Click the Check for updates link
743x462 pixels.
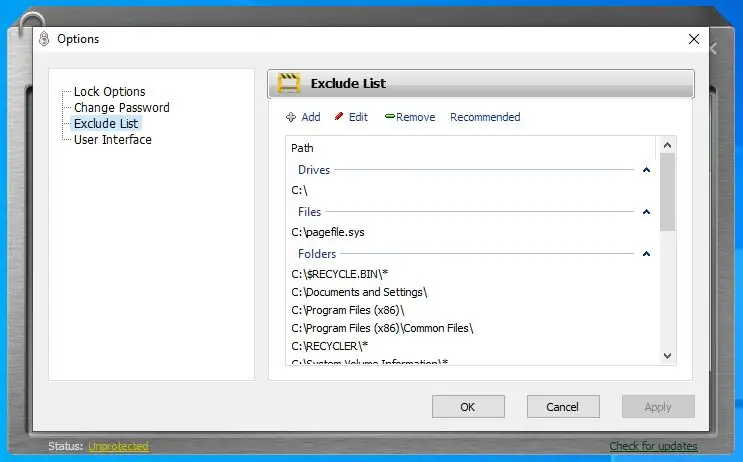coord(653,446)
